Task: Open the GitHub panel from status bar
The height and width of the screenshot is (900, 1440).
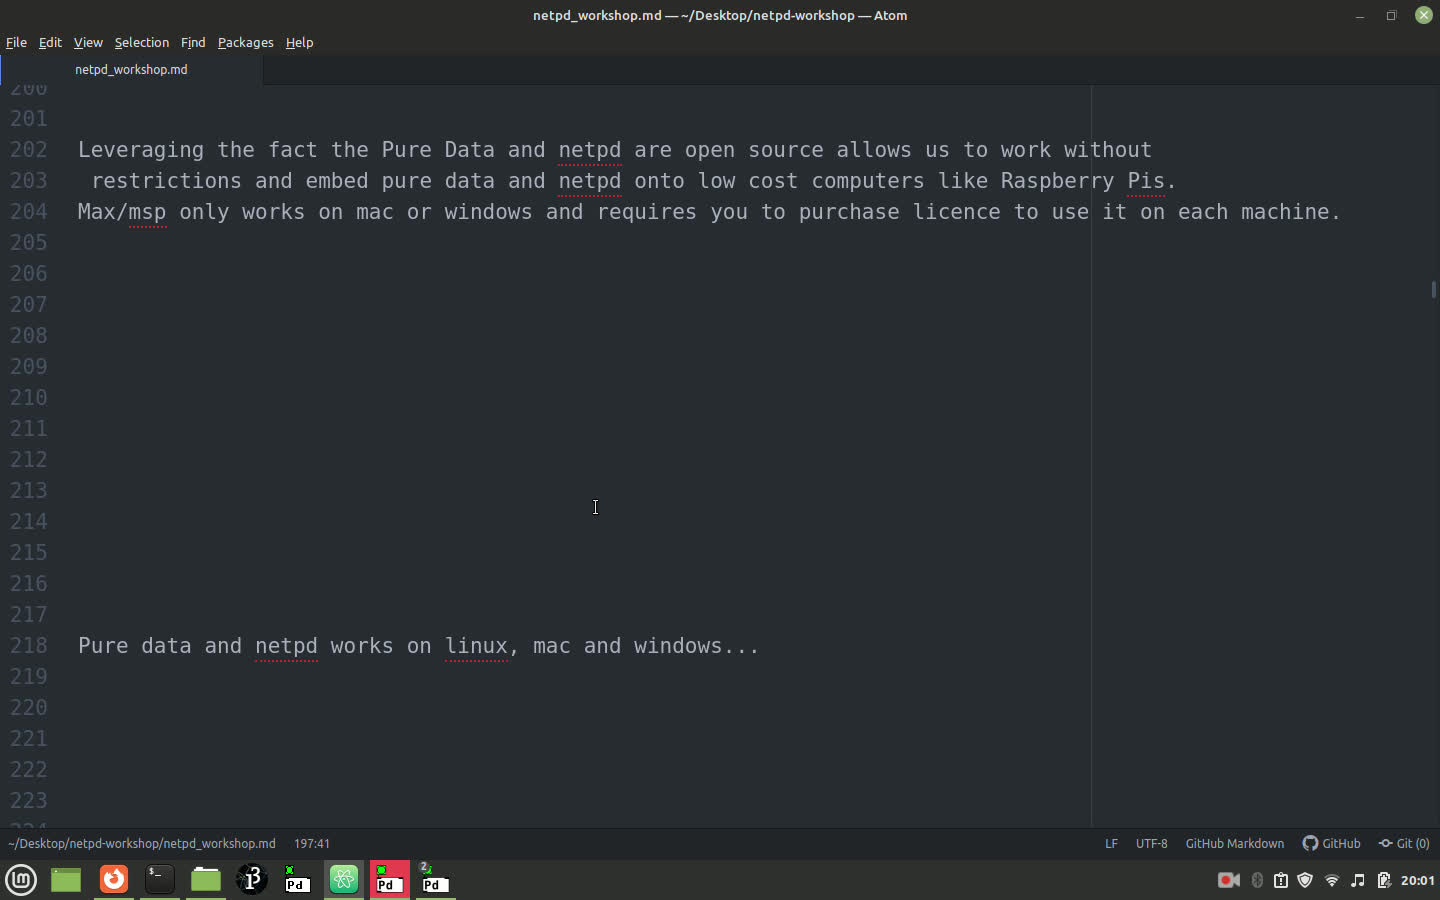Action: [x=1331, y=843]
